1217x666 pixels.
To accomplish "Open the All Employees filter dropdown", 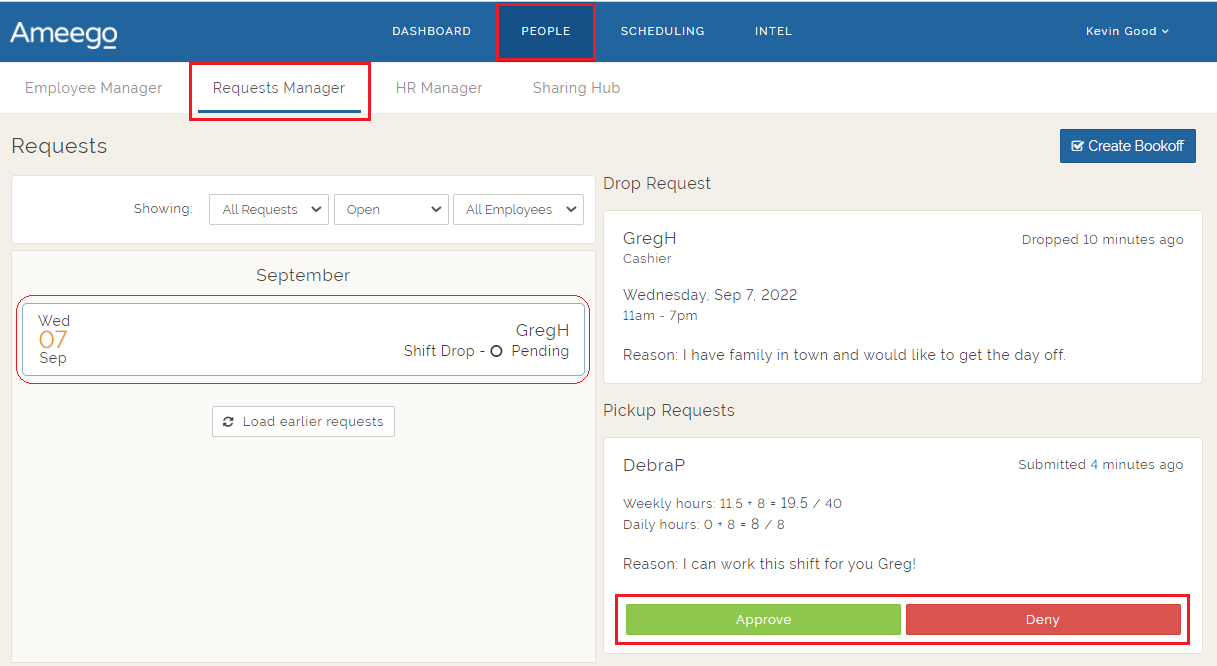I will click(x=518, y=209).
